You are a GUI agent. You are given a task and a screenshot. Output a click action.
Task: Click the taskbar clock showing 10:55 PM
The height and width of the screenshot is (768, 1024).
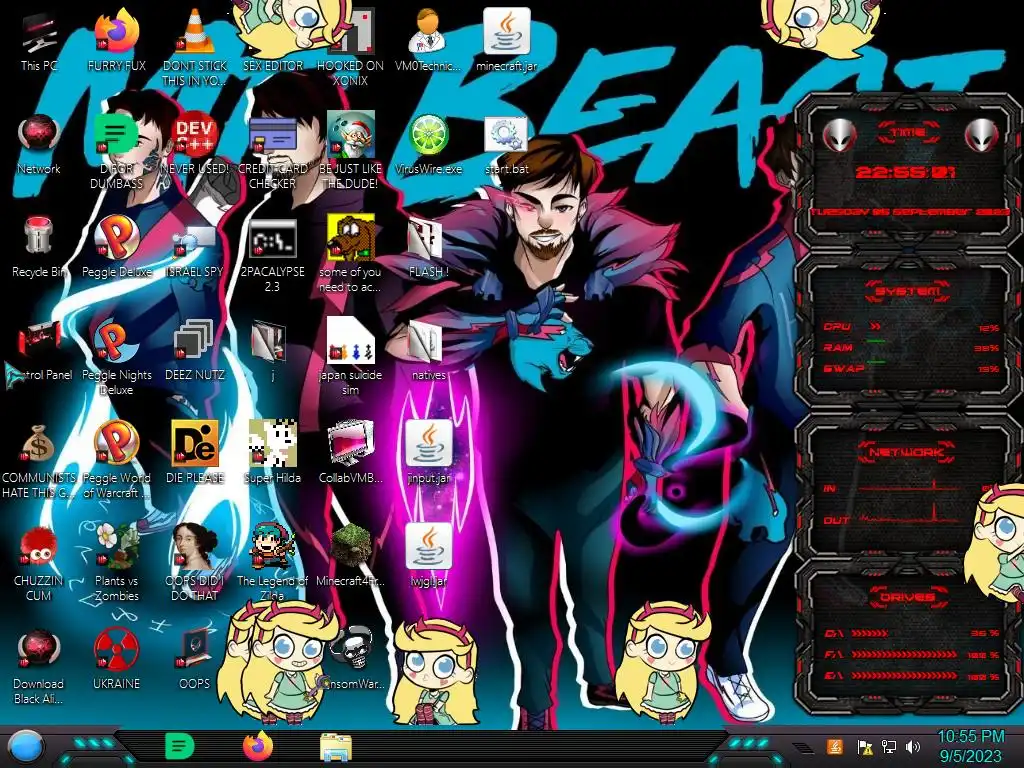click(970, 746)
